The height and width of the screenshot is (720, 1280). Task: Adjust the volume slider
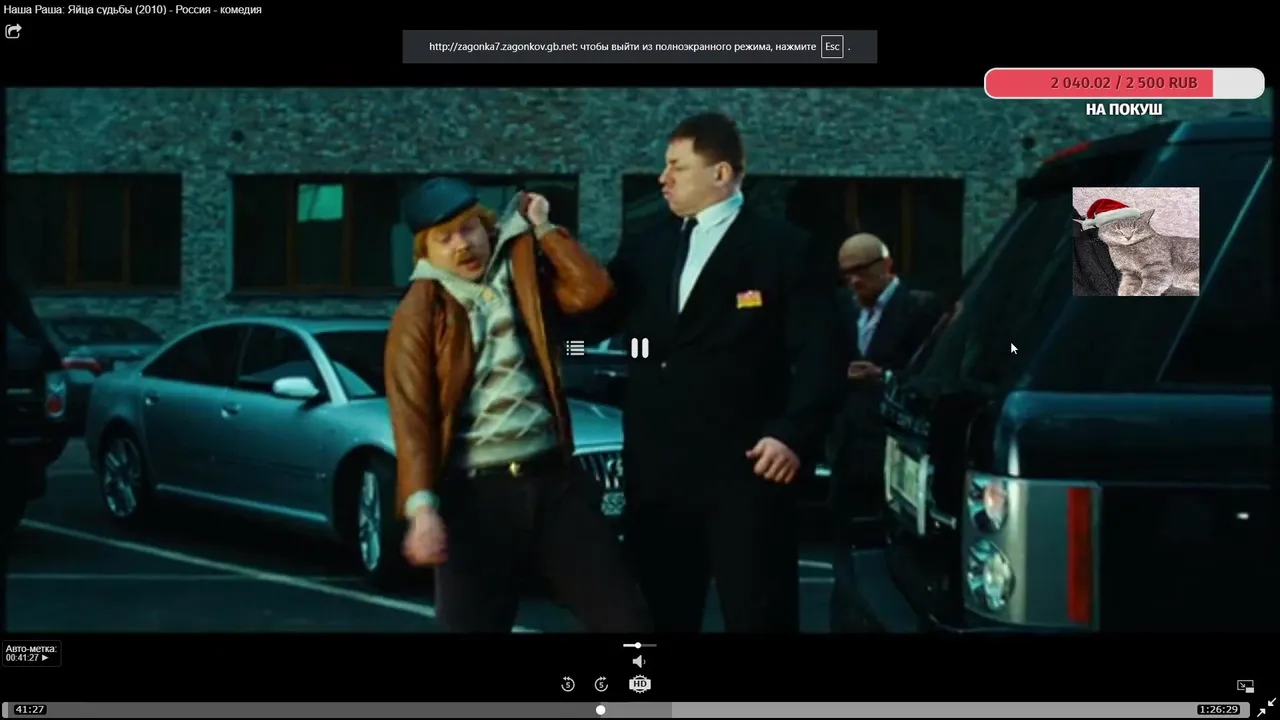tap(639, 645)
